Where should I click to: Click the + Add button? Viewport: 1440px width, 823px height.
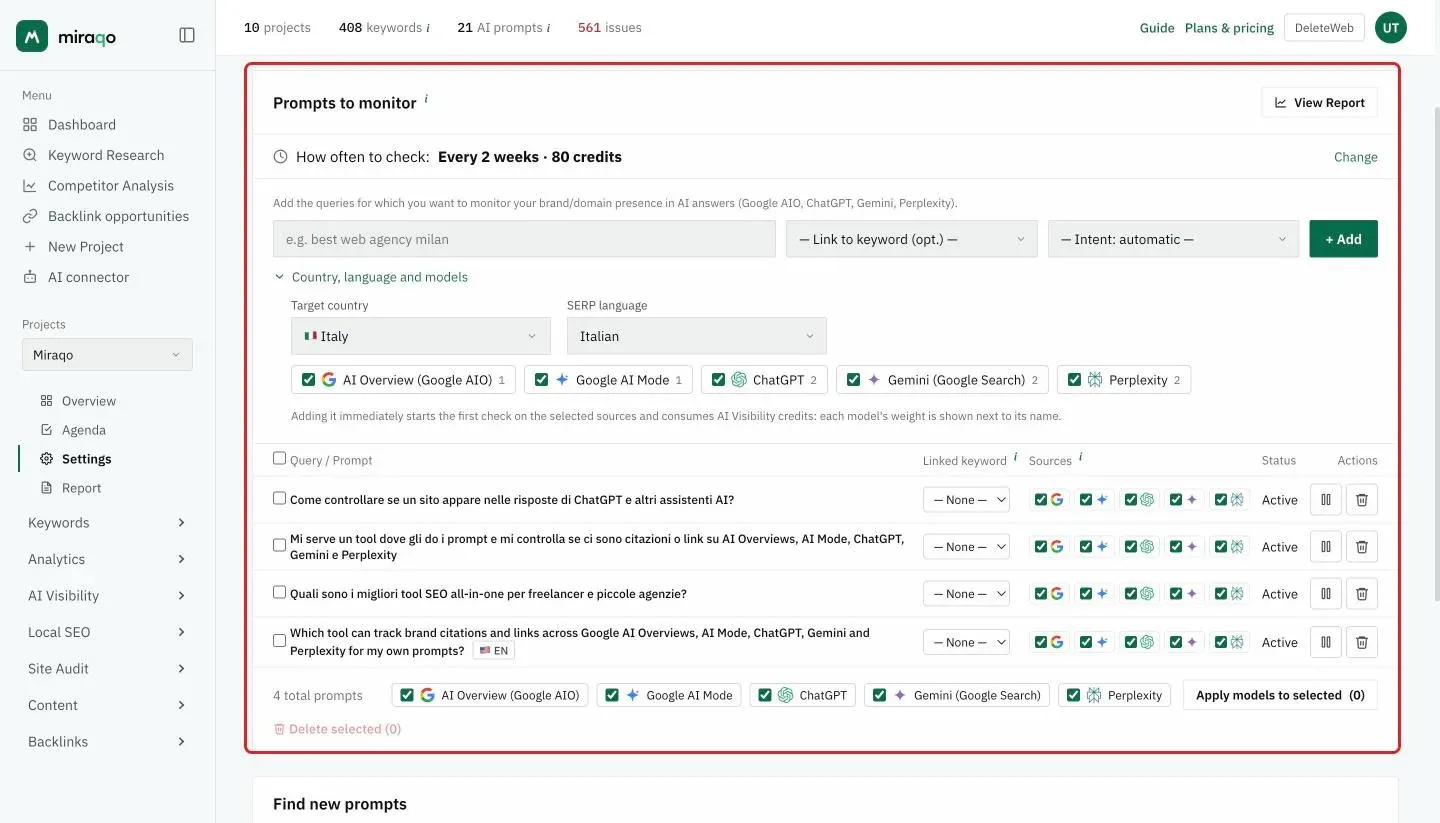[x=1343, y=239]
